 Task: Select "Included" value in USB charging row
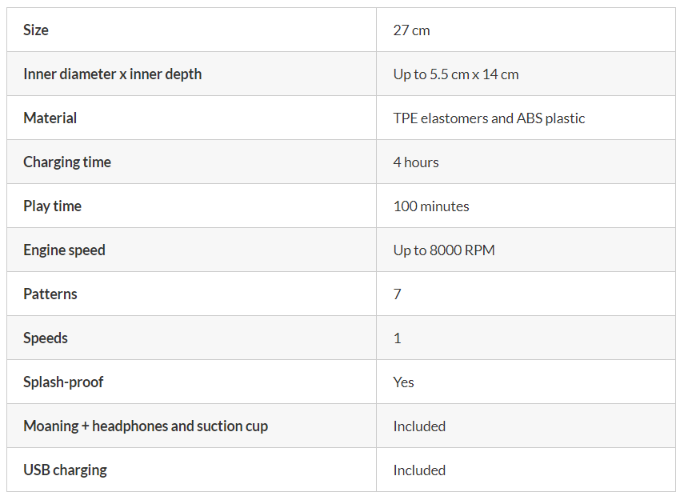(419, 470)
